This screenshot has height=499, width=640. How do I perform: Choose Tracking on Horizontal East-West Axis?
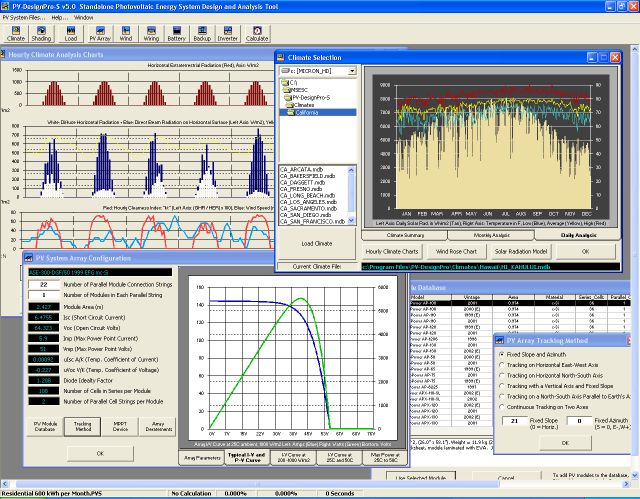tap(501, 366)
